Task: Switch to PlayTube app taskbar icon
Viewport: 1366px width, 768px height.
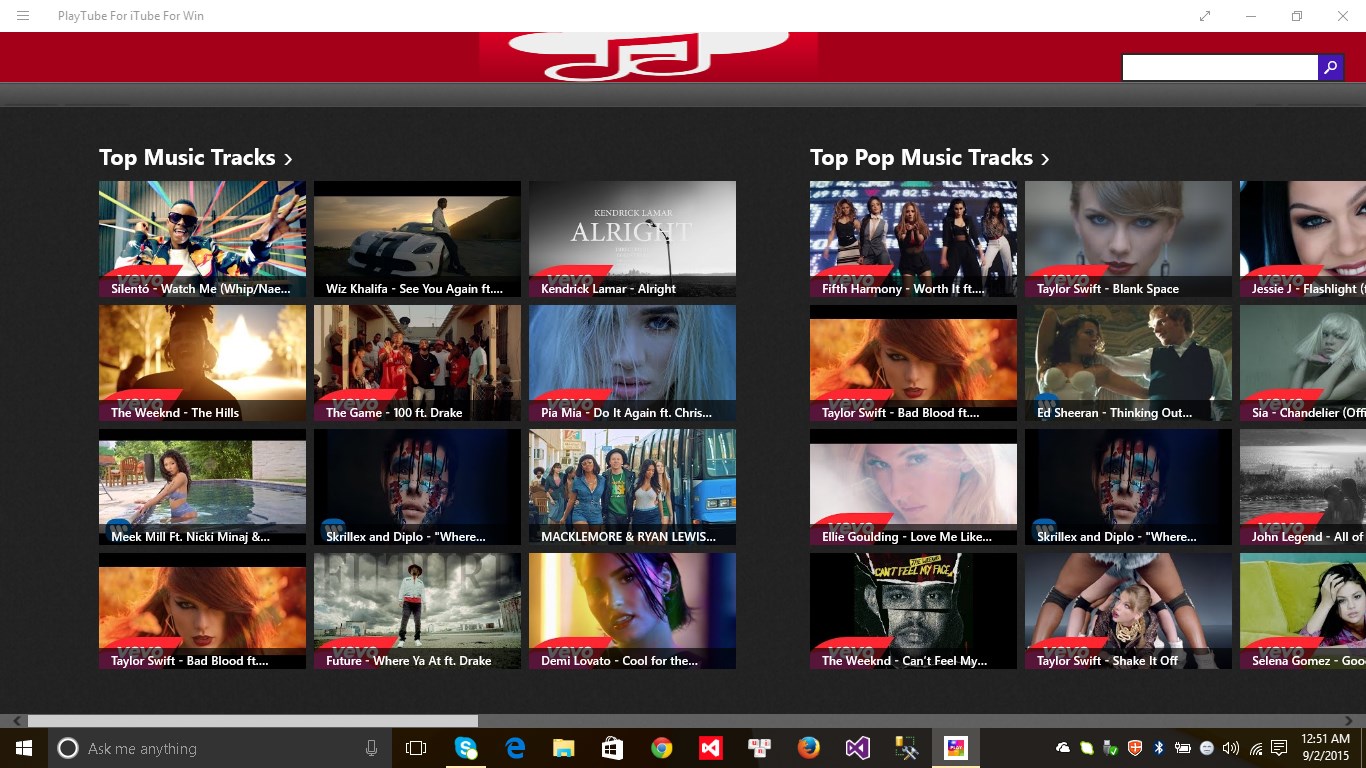Action: click(x=956, y=748)
